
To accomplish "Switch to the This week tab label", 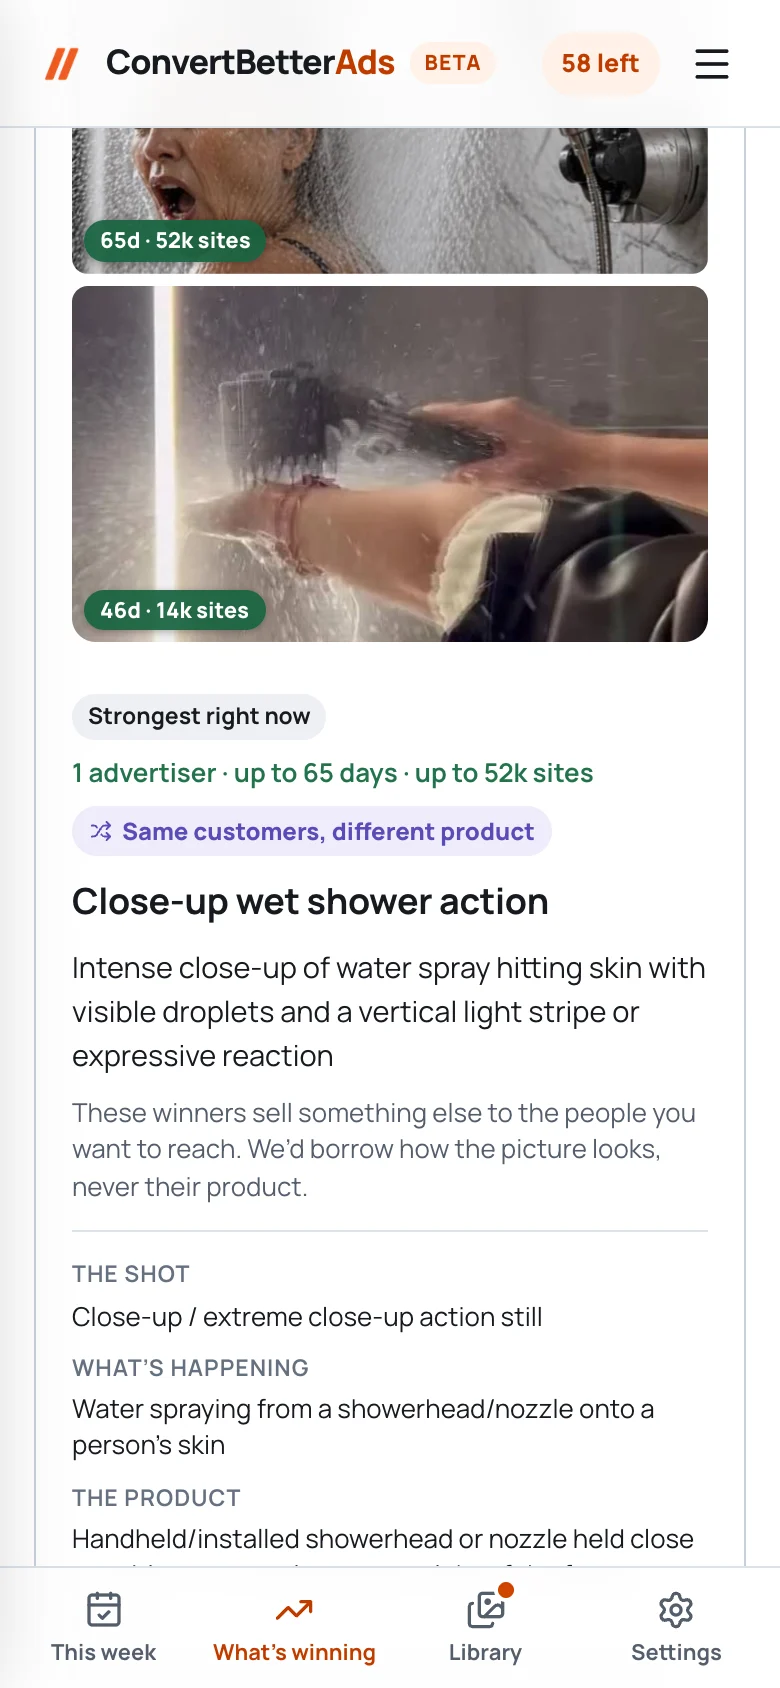I will click(x=104, y=1652).
